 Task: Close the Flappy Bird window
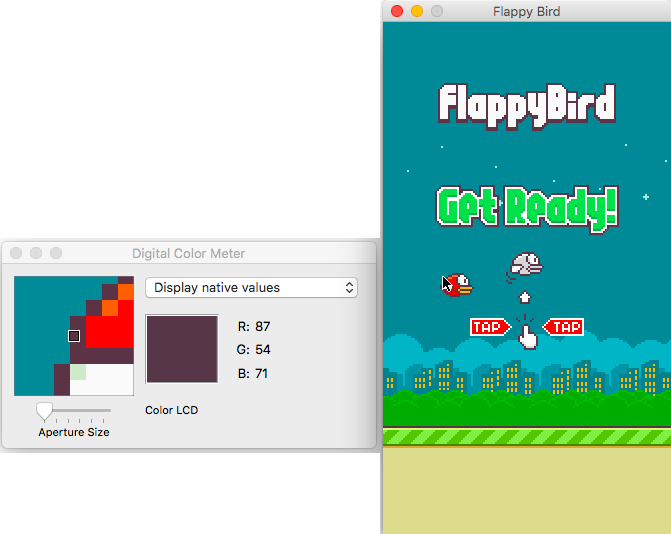pos(397,11)
